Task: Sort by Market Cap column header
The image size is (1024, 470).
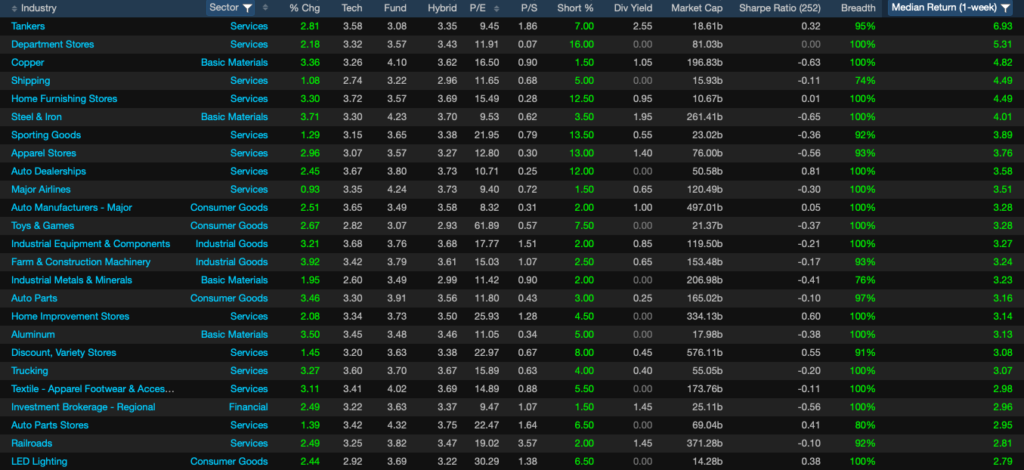Action: click(697, 8)
